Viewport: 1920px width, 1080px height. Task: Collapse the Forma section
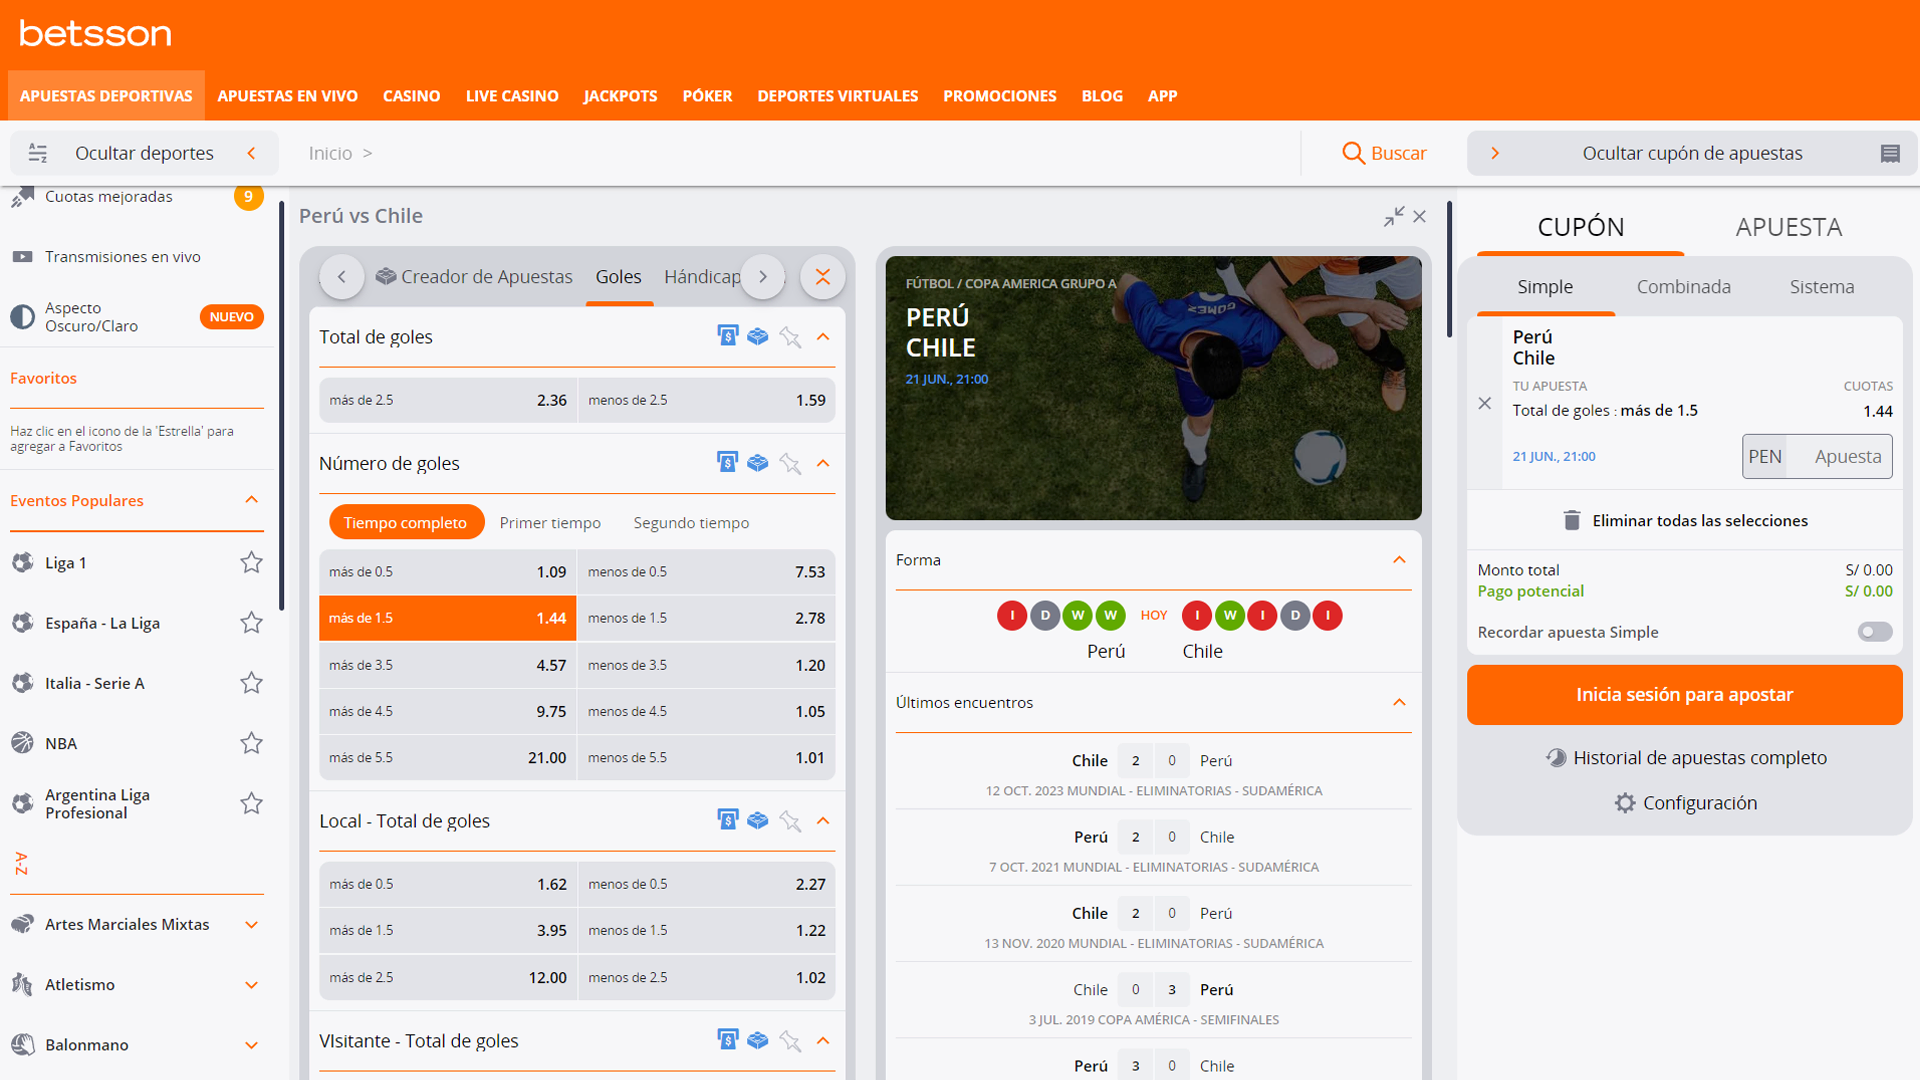tap(1399, 560)
